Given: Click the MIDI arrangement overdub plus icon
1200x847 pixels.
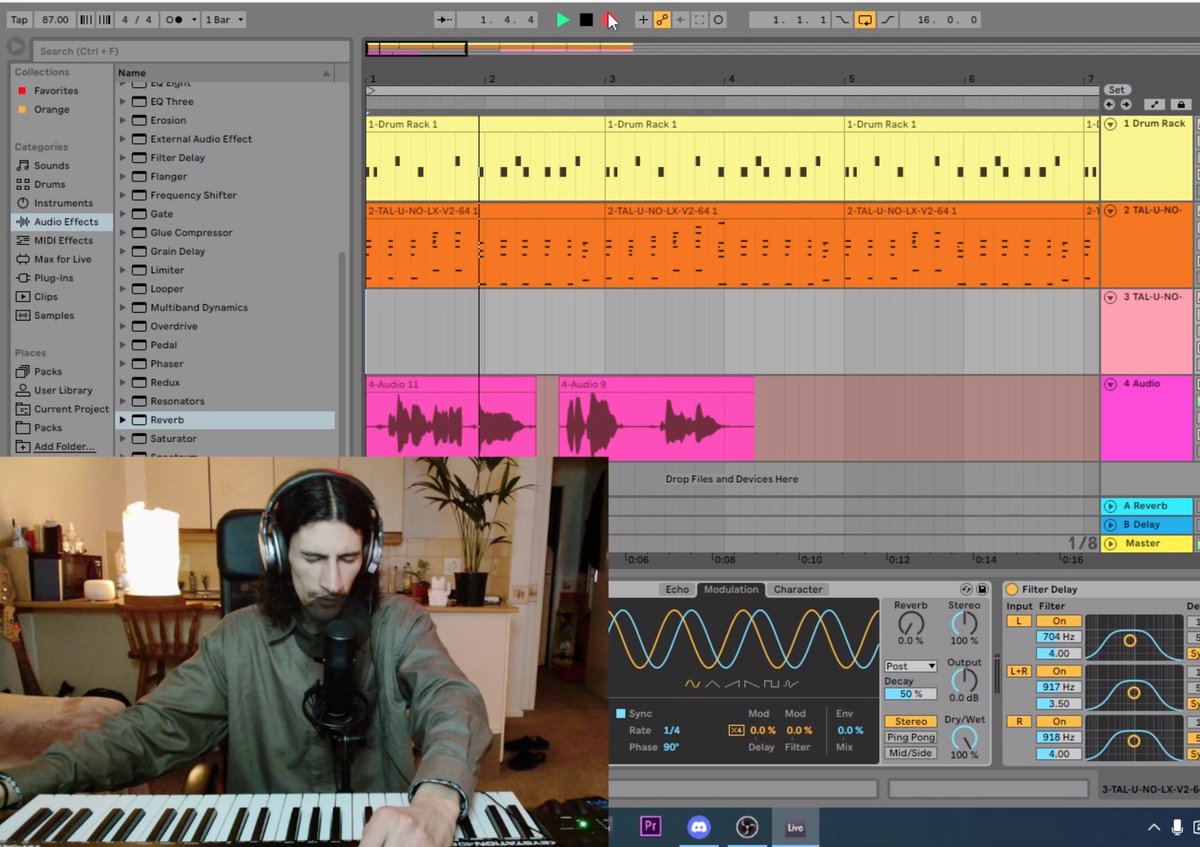Looking at the screenshot, I should coord(643,20).
